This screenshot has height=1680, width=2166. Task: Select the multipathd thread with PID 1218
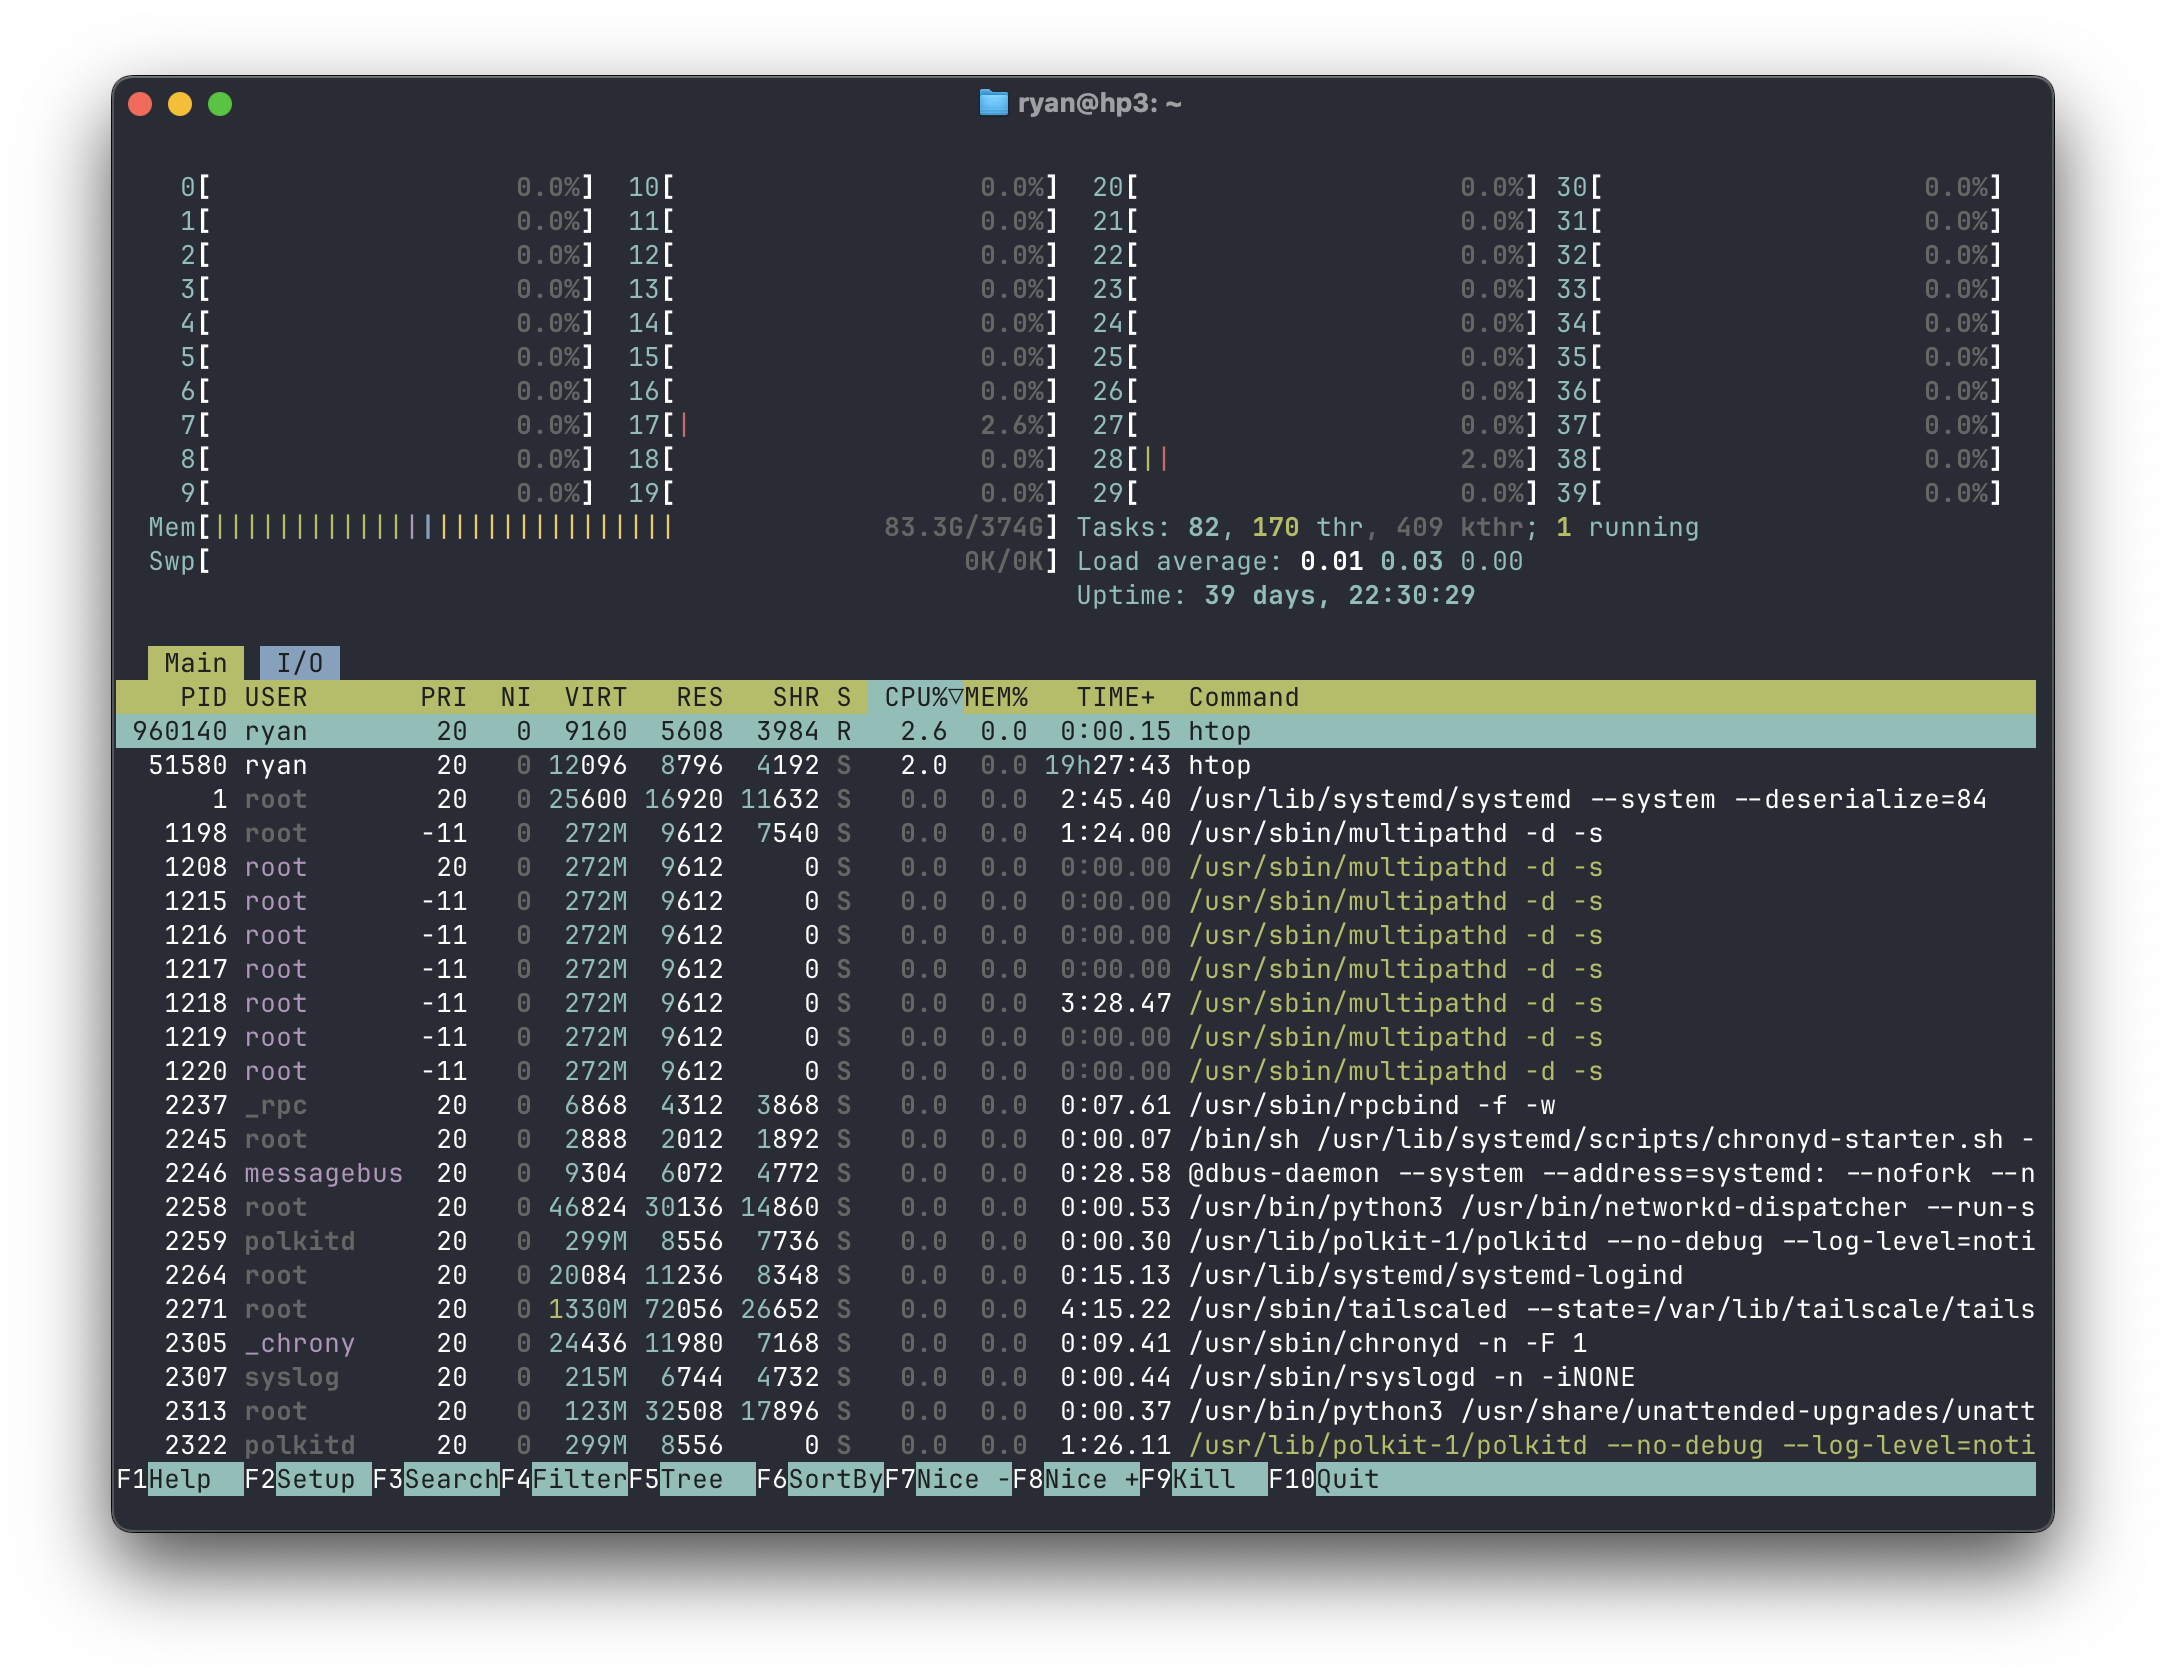coord(1076,1003)
